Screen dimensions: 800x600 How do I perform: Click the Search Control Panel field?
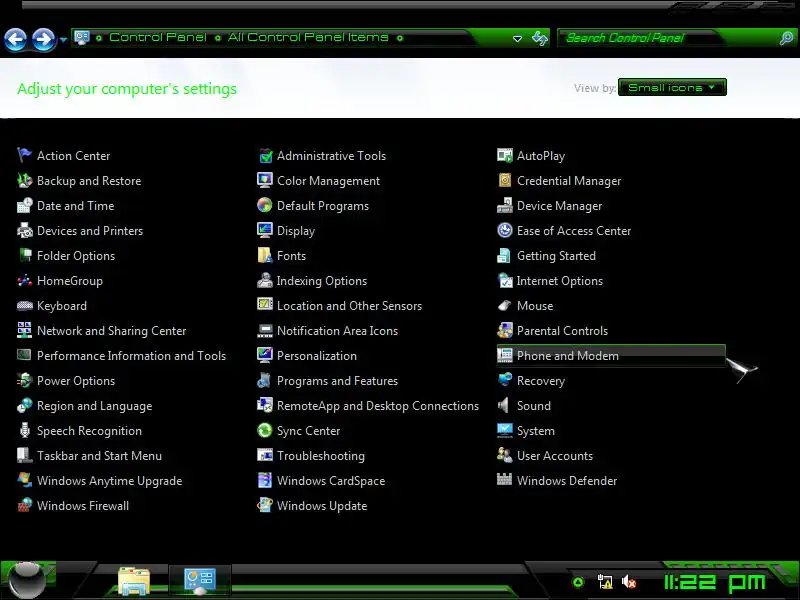coord(667,38)
